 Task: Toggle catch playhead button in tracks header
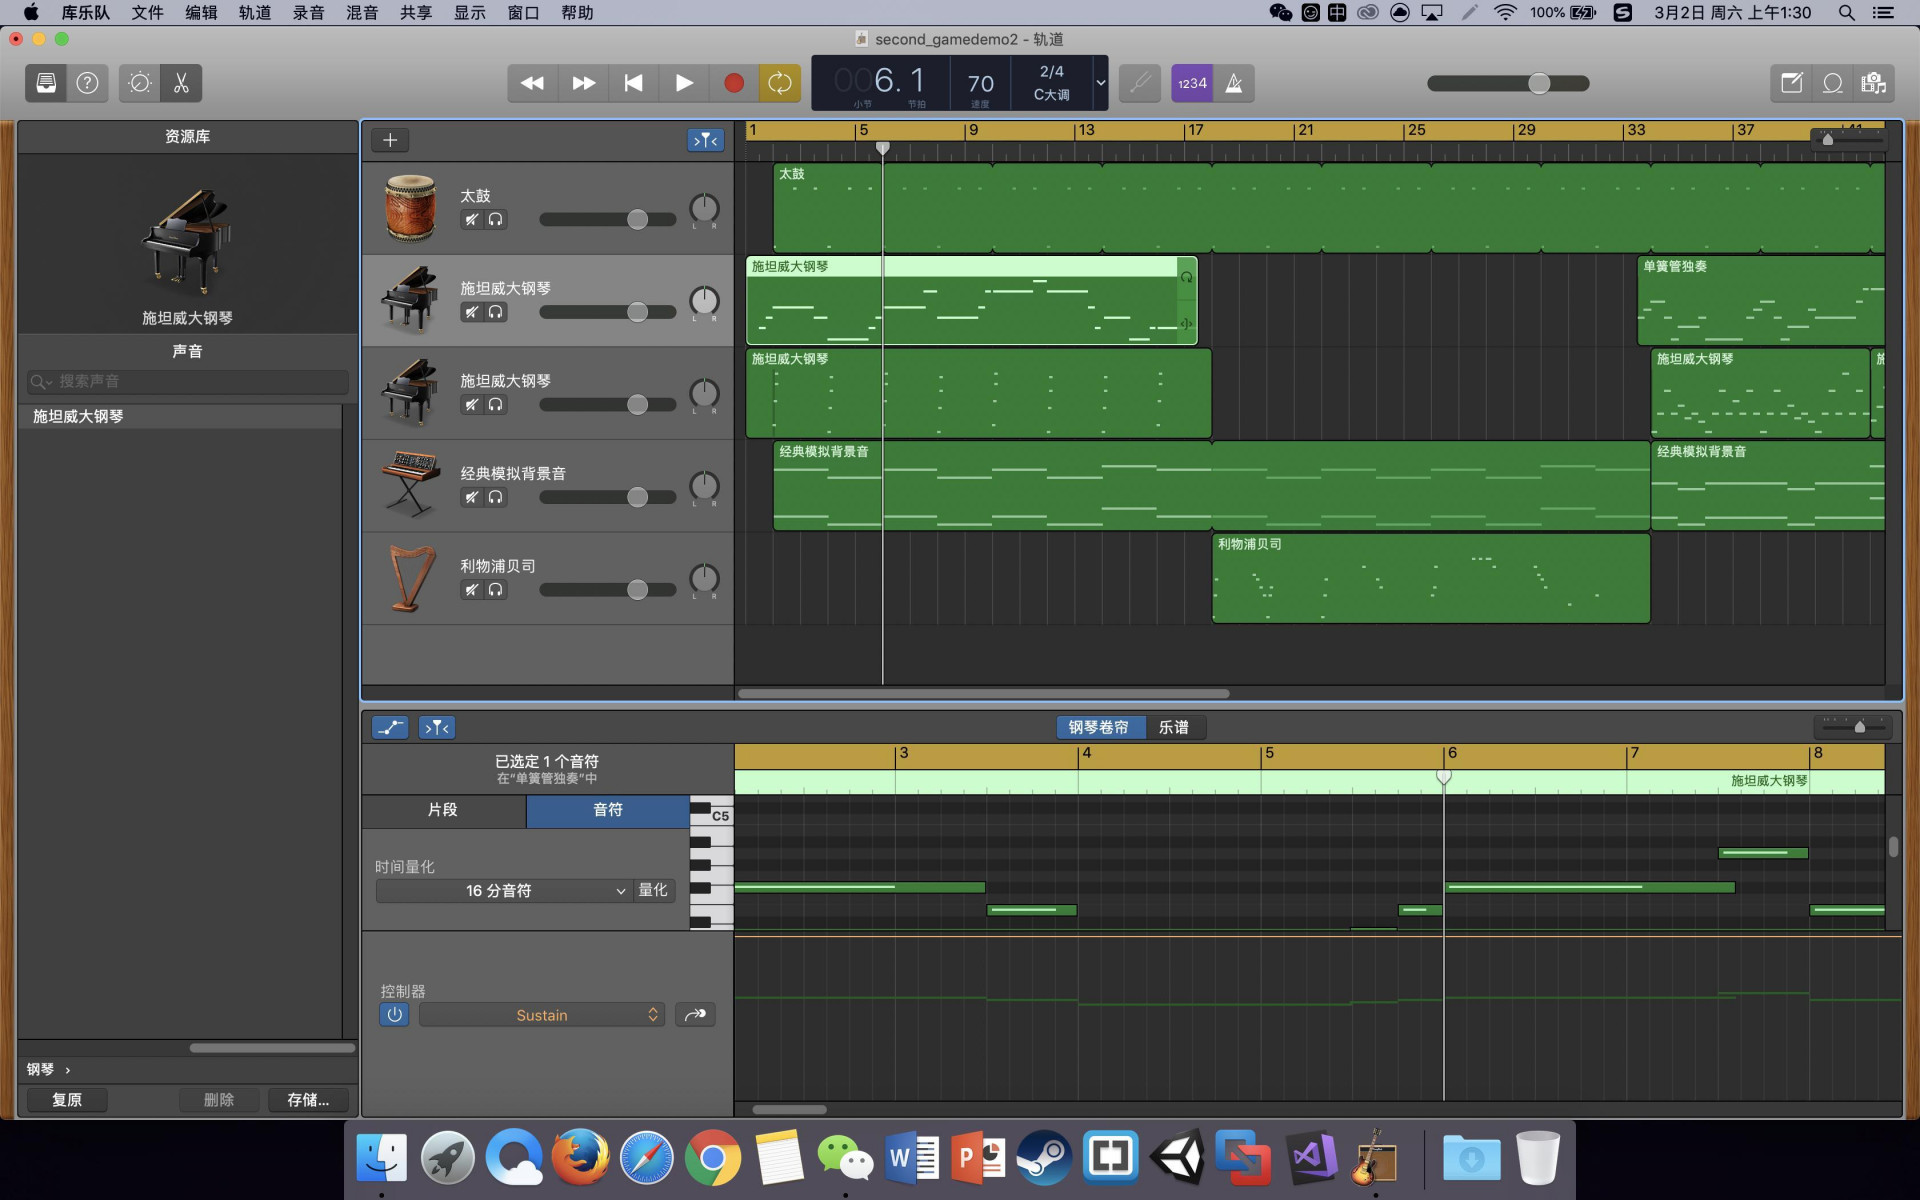point(705,140)
